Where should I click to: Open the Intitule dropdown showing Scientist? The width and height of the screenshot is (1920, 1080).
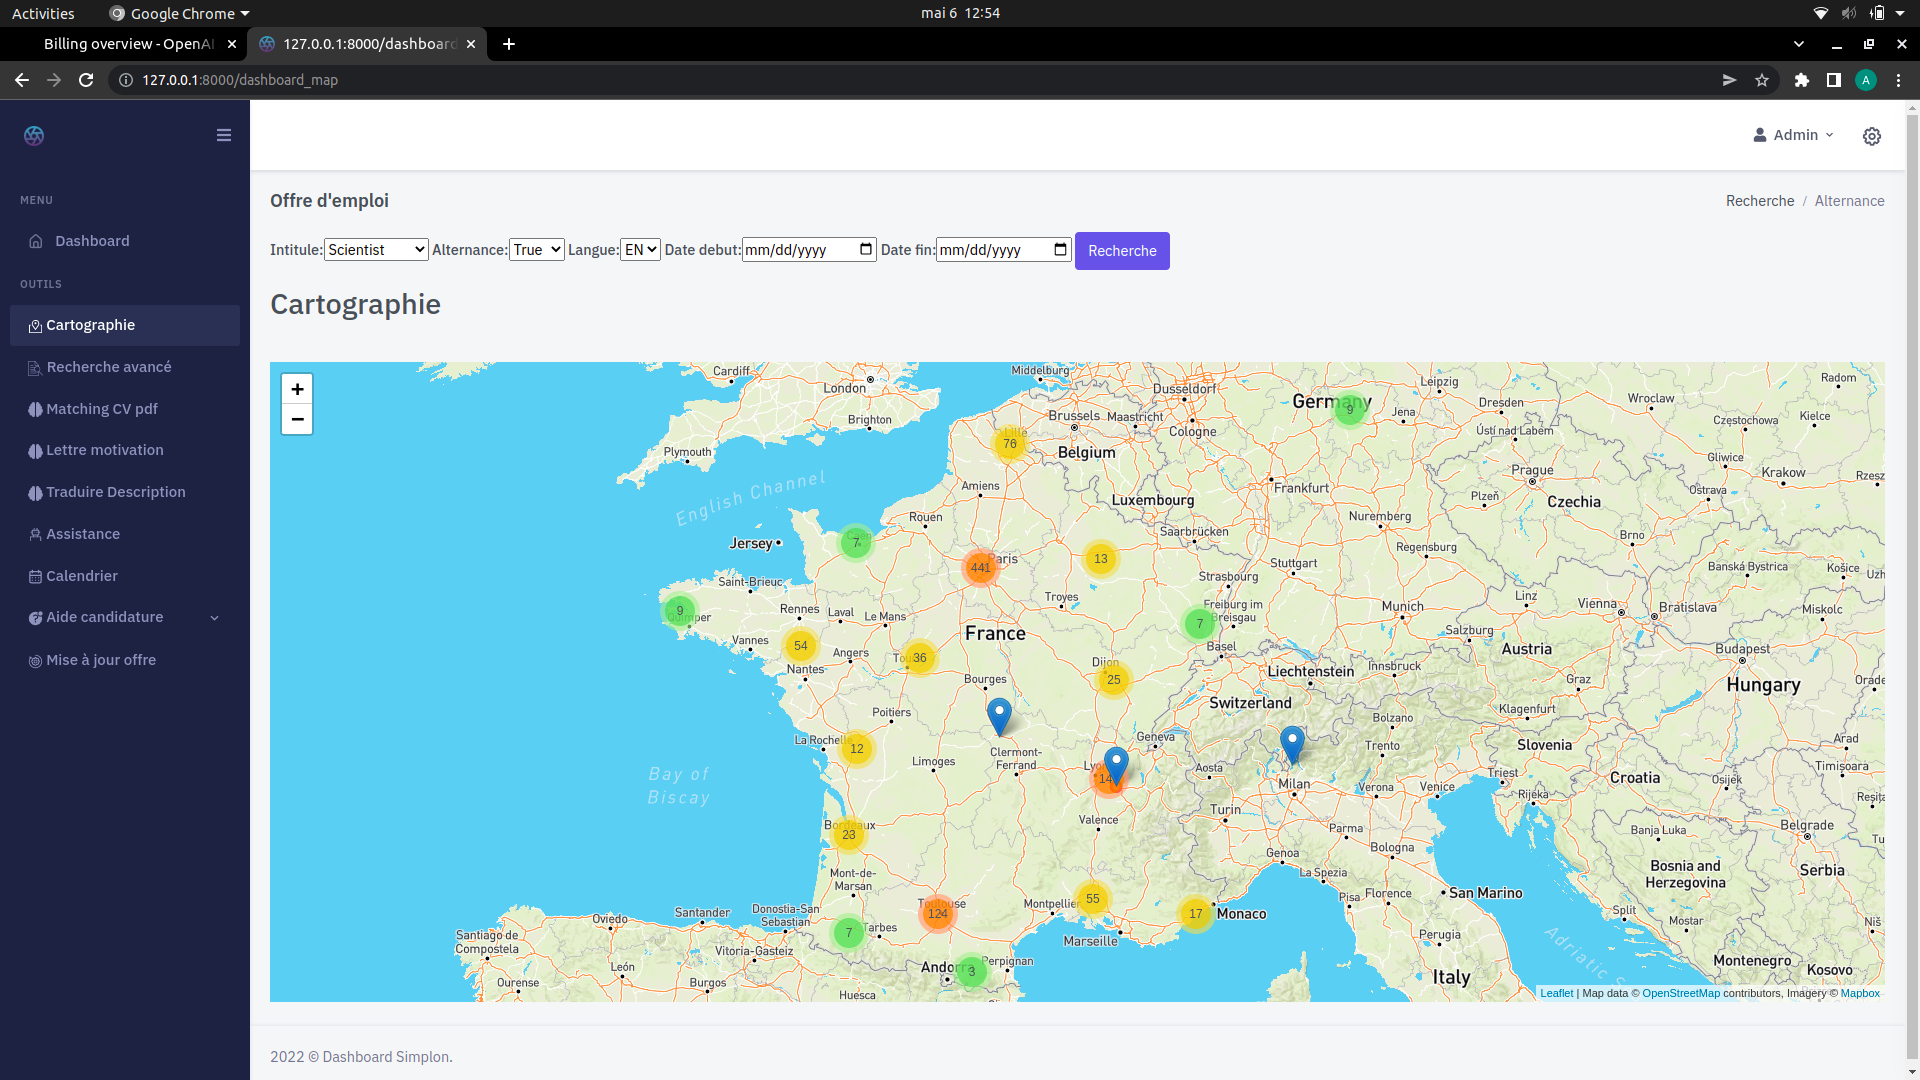point(376,250)
